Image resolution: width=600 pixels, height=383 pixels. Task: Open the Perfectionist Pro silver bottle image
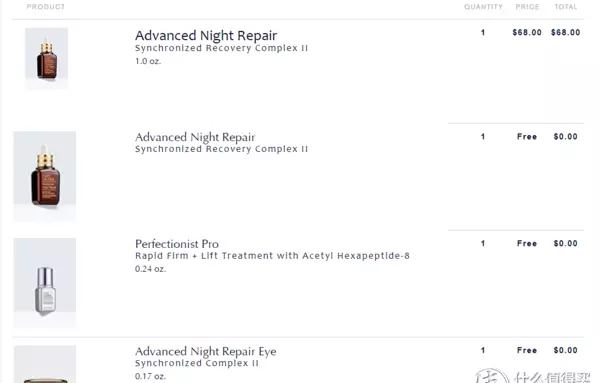click(45, 283)
